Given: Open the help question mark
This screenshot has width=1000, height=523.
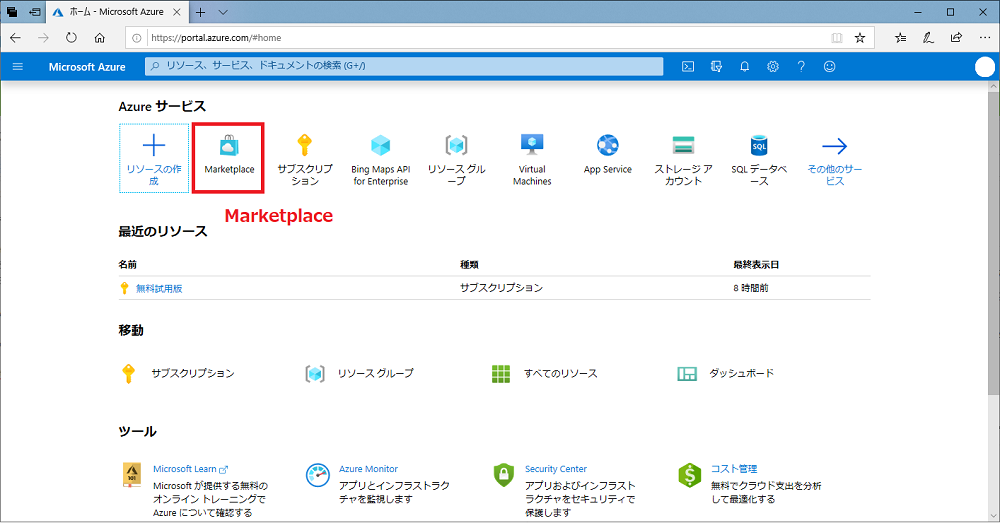Looking at the screenshot, I should click(801, 66).
